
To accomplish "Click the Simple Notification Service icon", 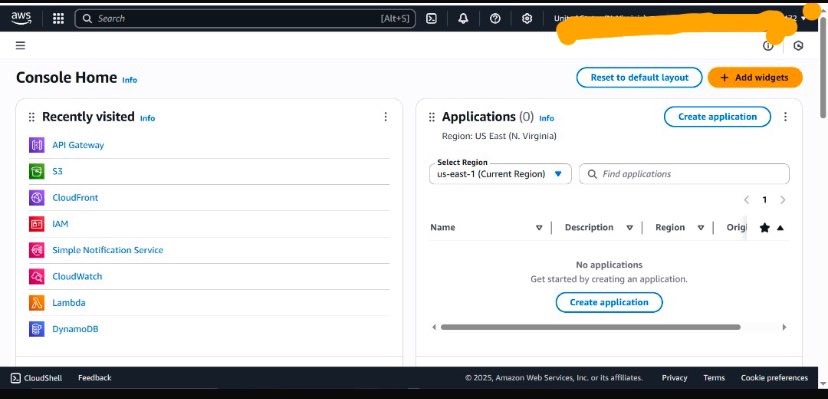I will click(x=36, y=250).
